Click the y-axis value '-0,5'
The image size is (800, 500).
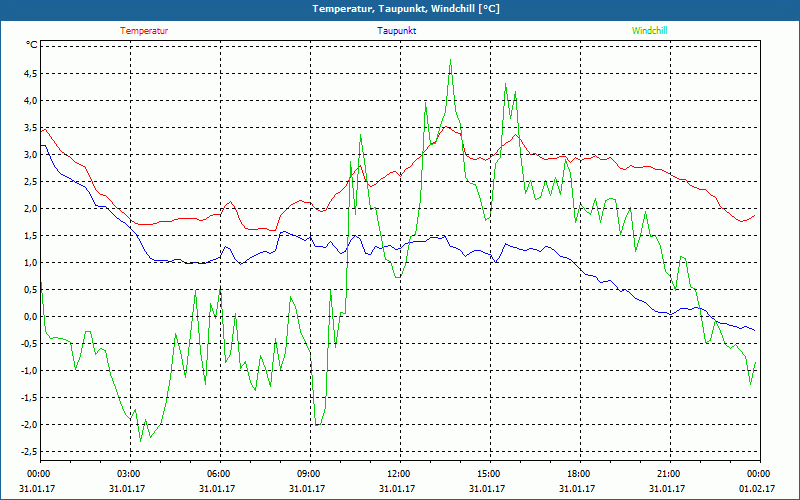click(x=29, y=344)
